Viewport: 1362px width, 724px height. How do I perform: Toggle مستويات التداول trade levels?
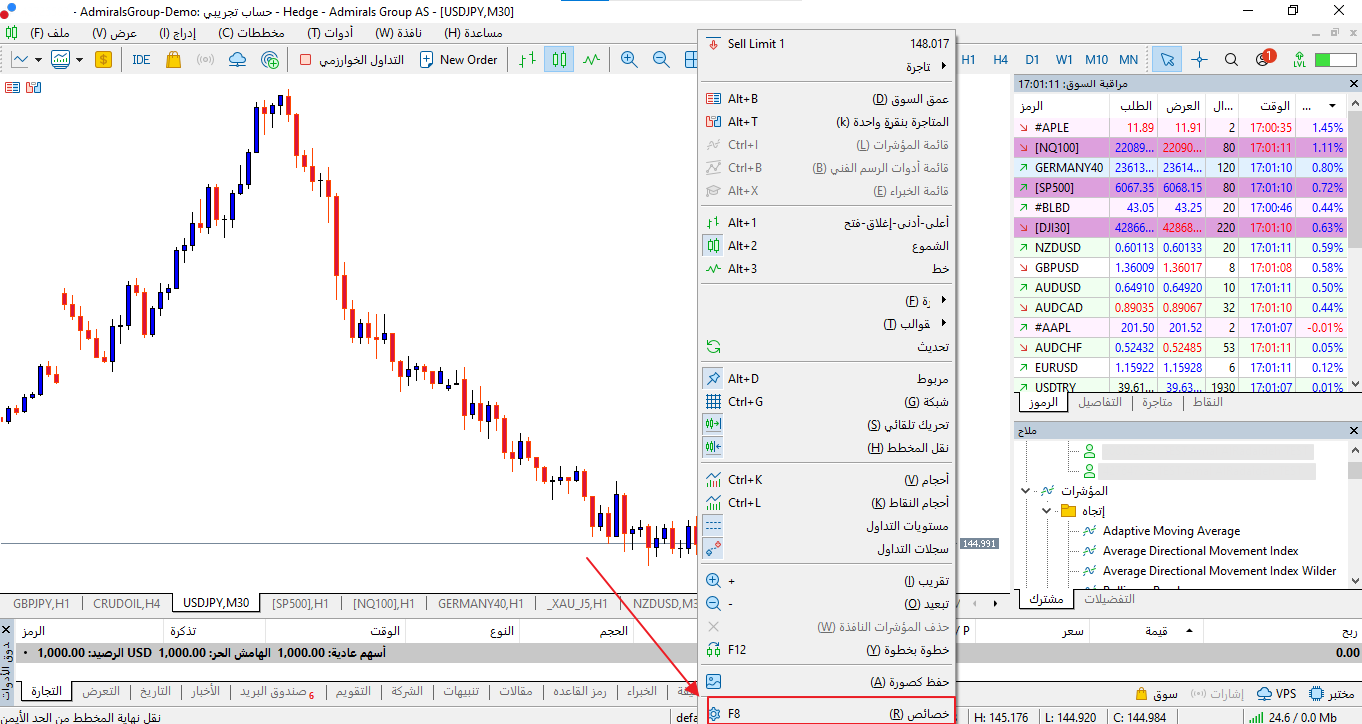click(x=828, y=526)
